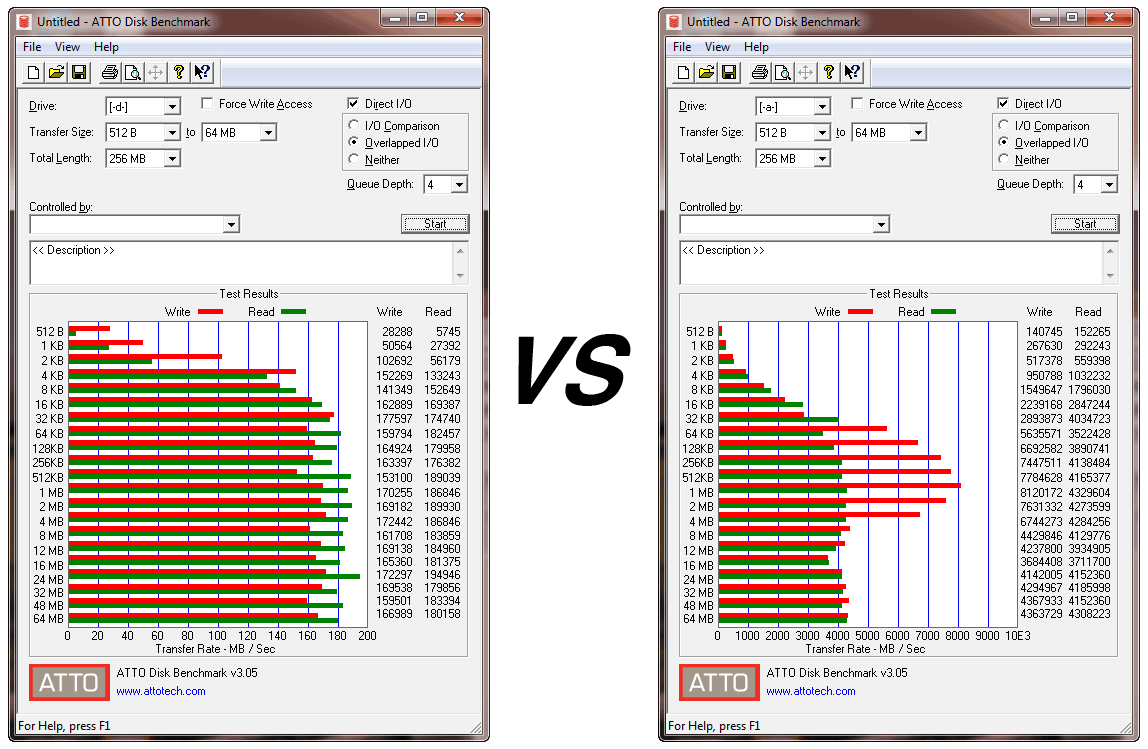Screen dimensions: 1148x749
Task: Click Save icon in right window
Action: (729, 72)
